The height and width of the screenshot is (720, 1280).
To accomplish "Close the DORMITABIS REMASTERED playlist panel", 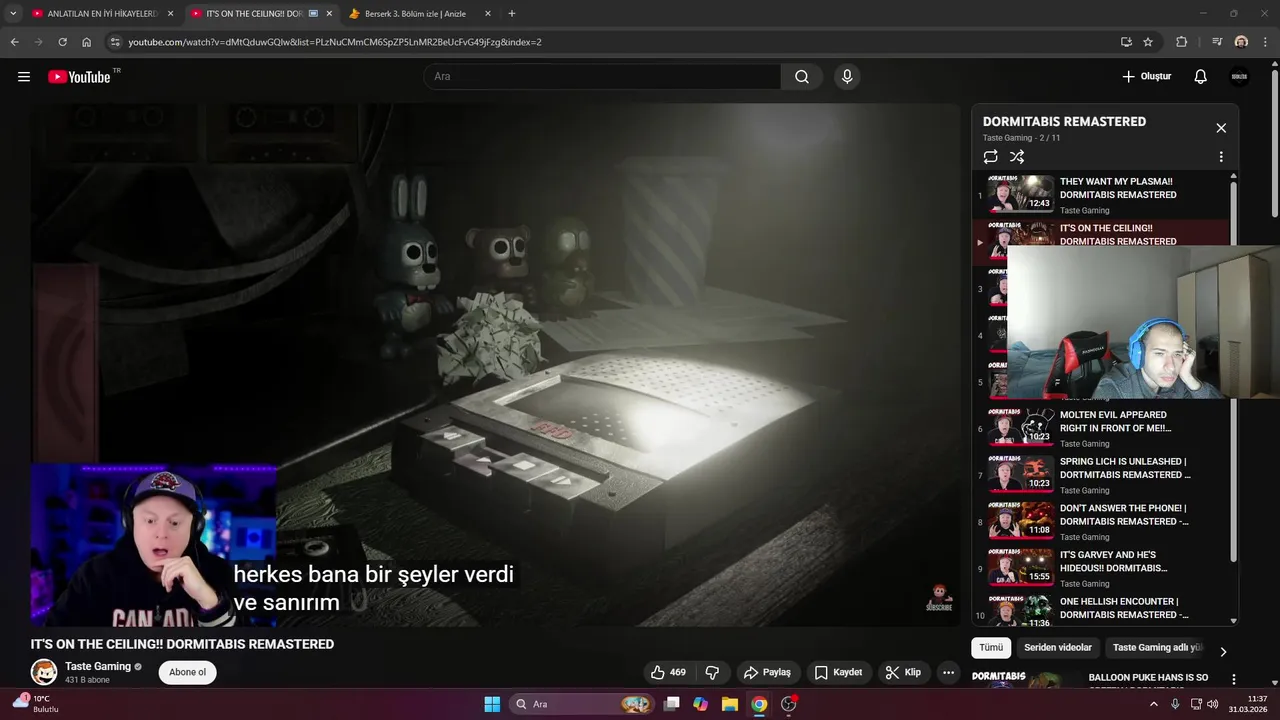I will pyautogui.click(x=1221, y=128).
